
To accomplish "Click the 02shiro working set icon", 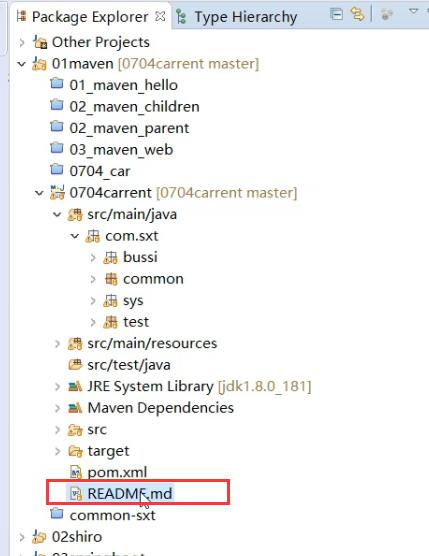I will coord(39,537).
